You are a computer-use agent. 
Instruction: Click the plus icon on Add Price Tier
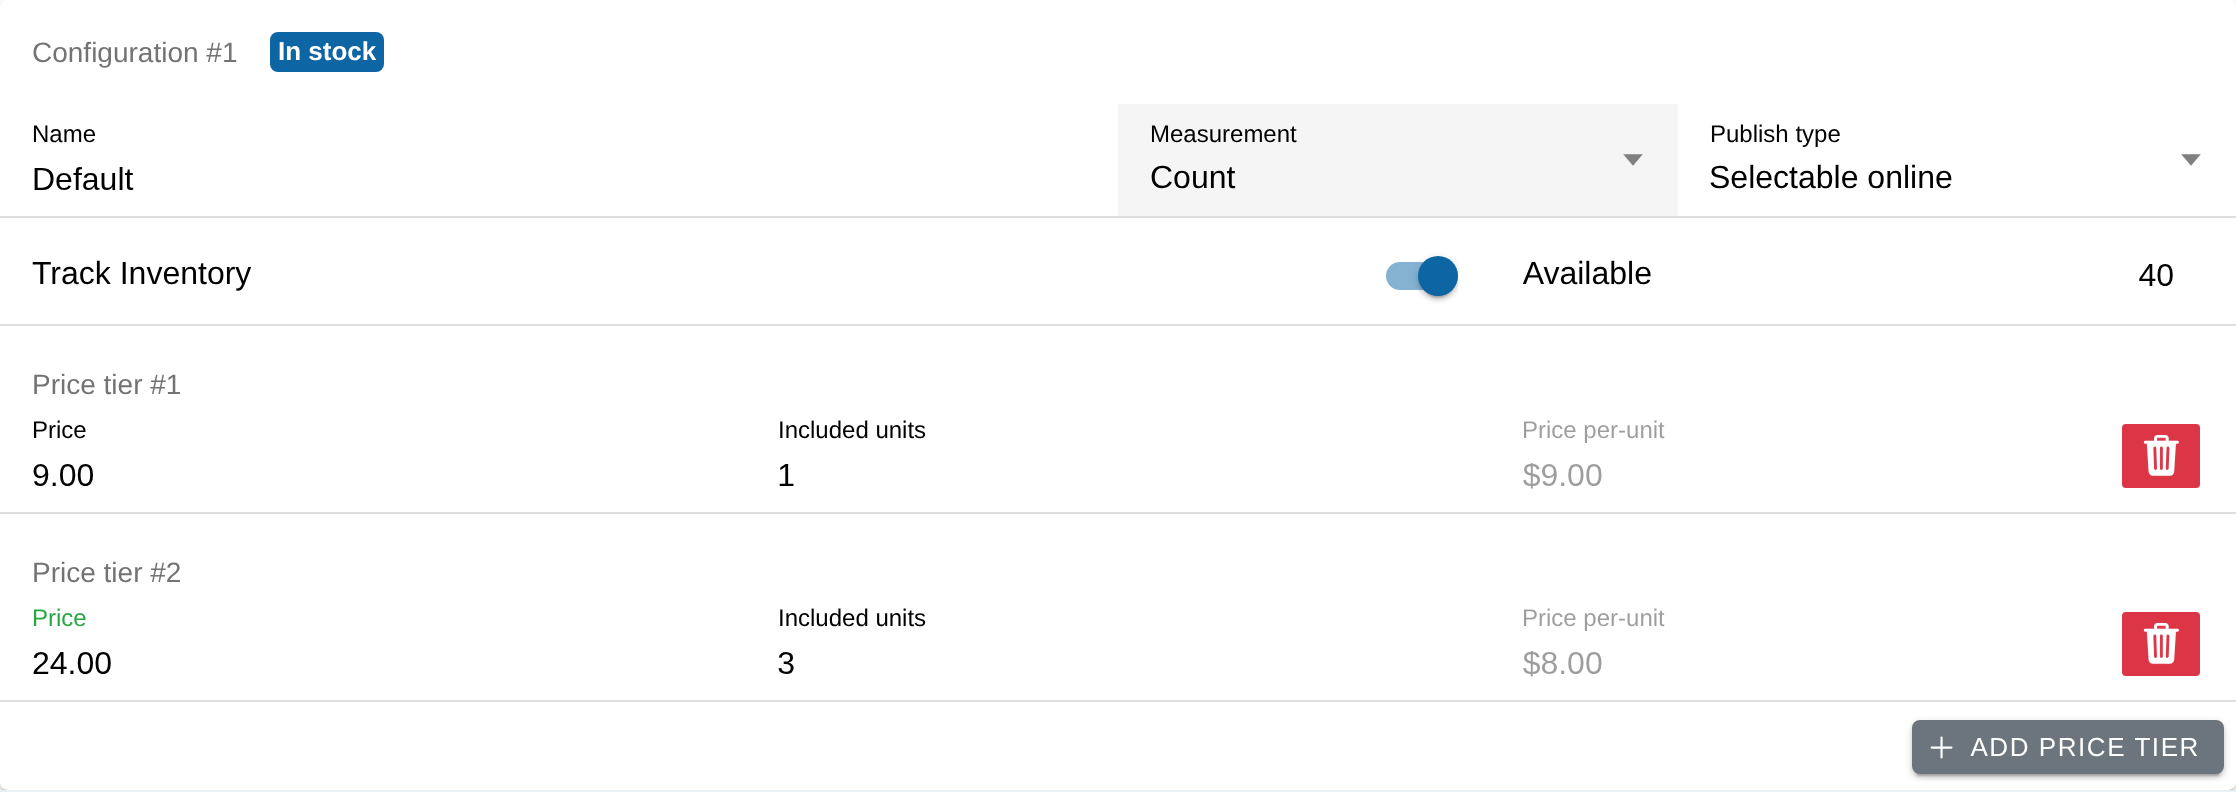coord(1941,747)
